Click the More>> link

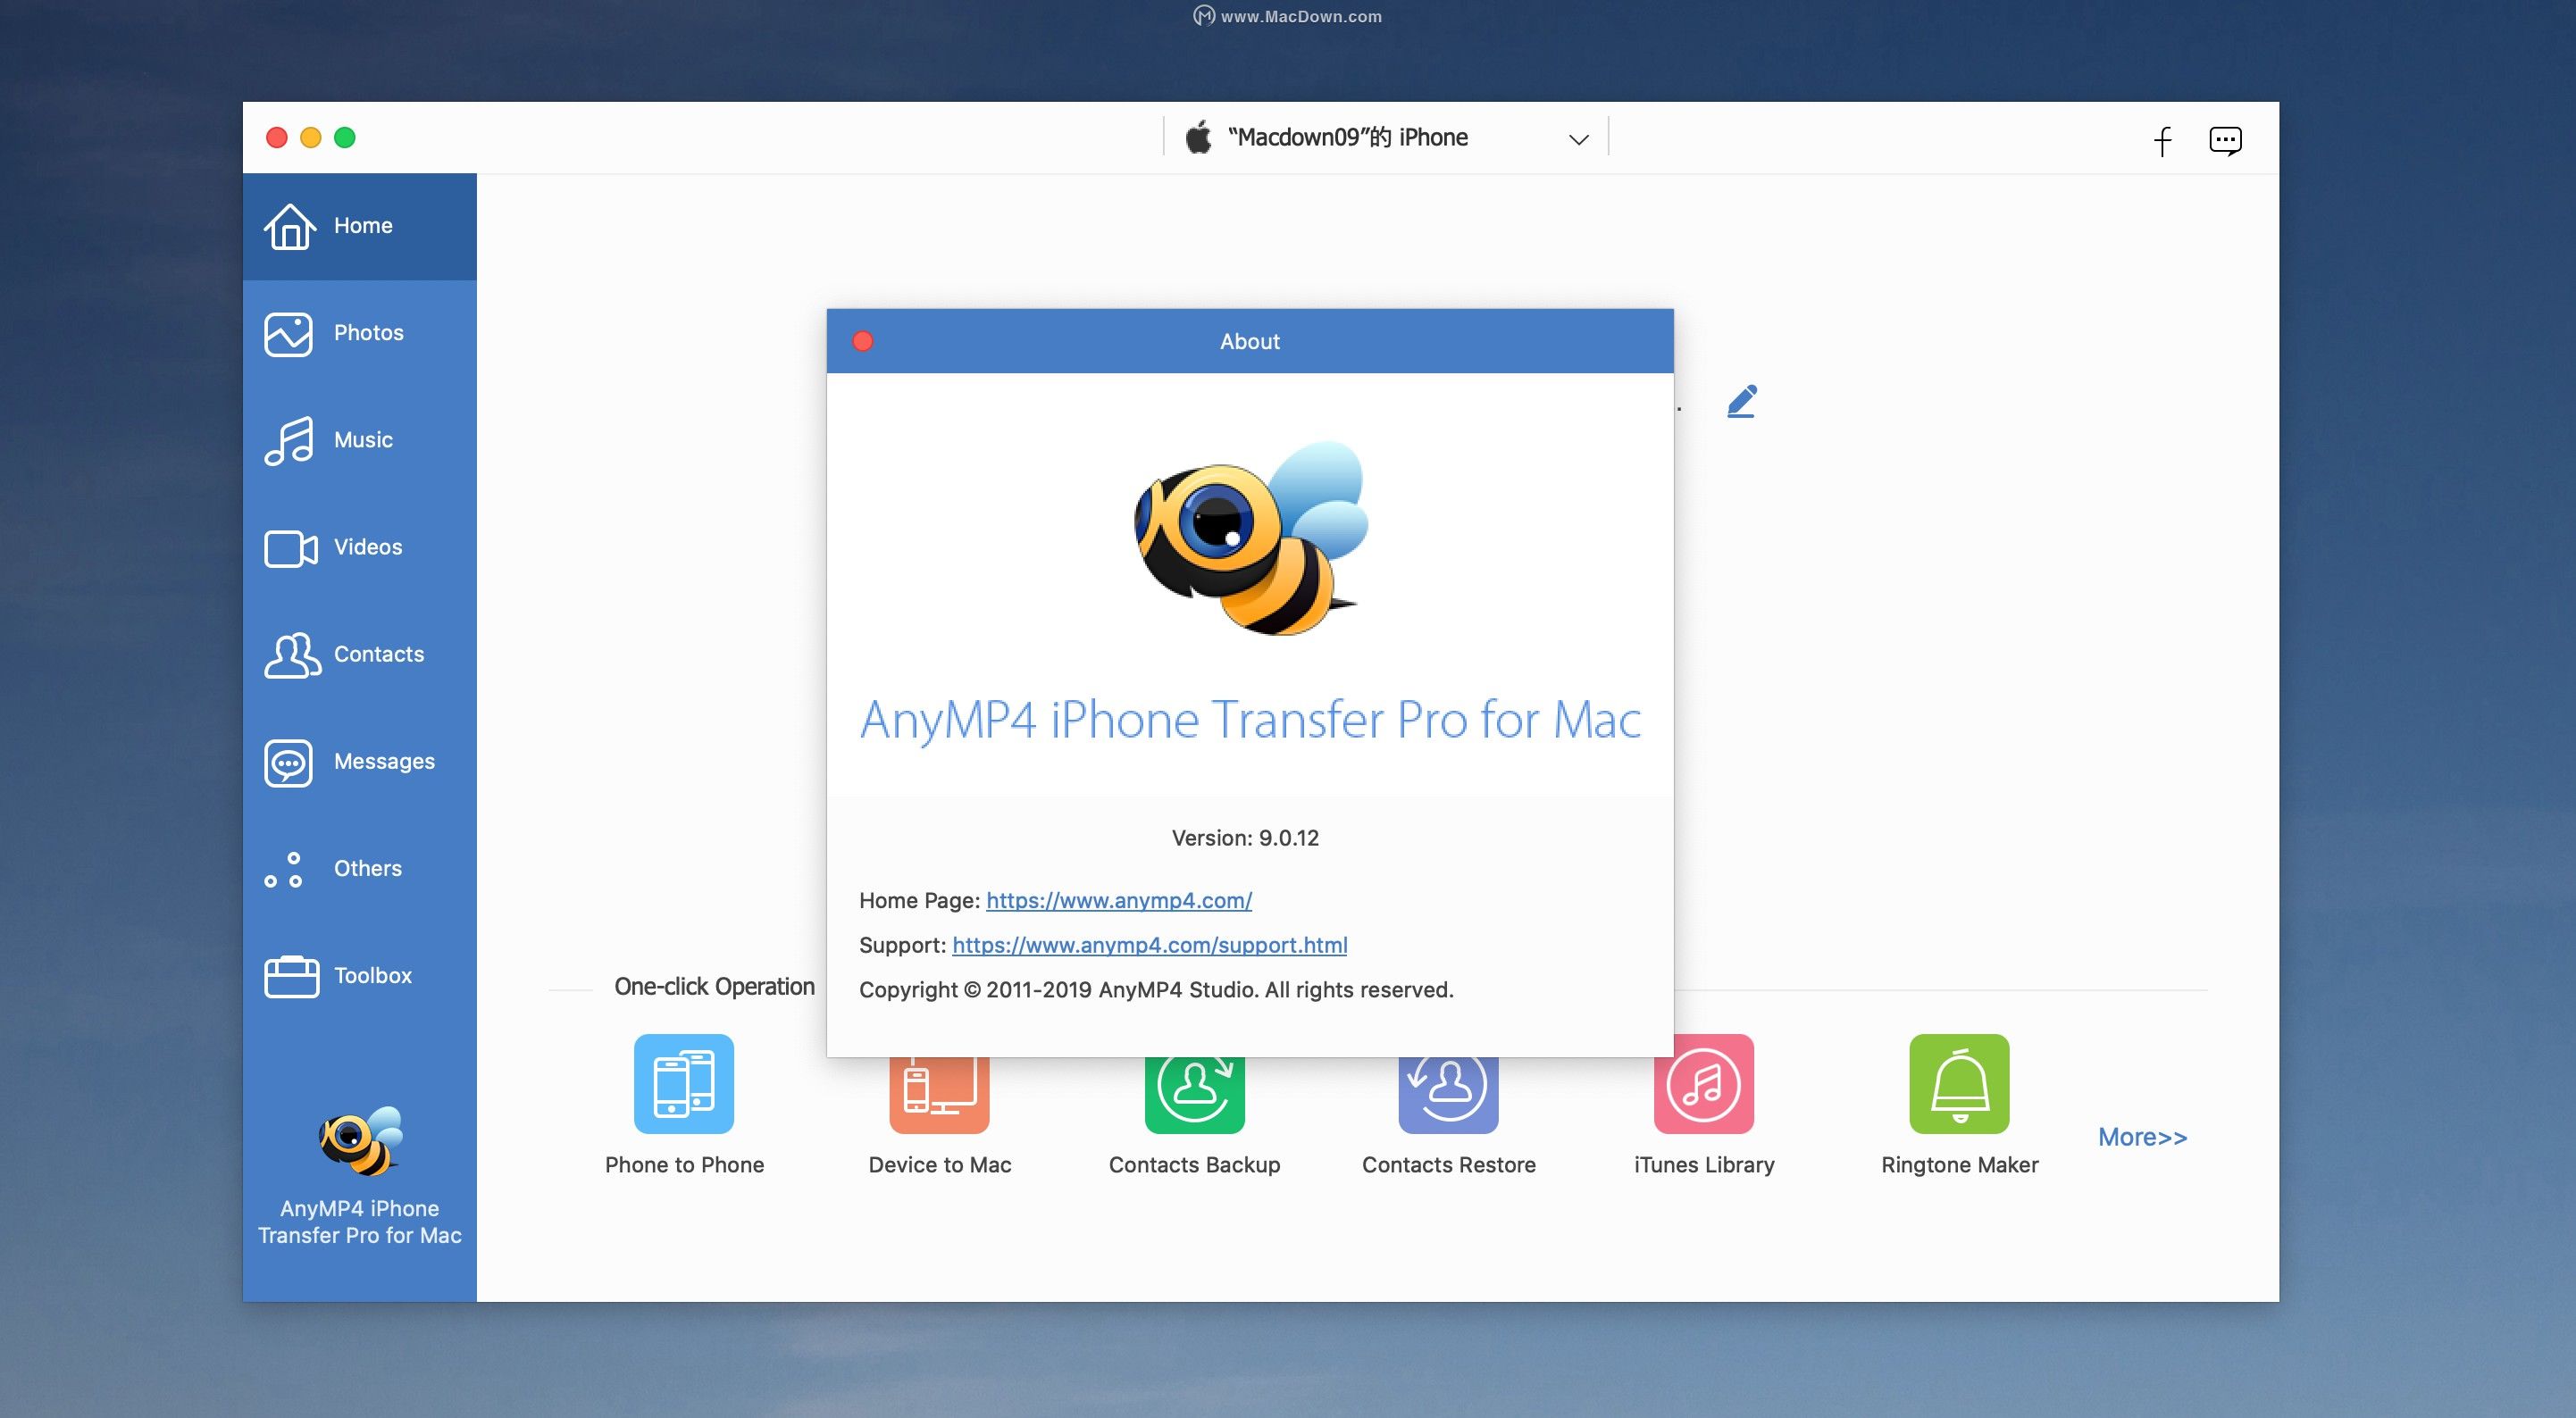click(x=2143, y=1137)
